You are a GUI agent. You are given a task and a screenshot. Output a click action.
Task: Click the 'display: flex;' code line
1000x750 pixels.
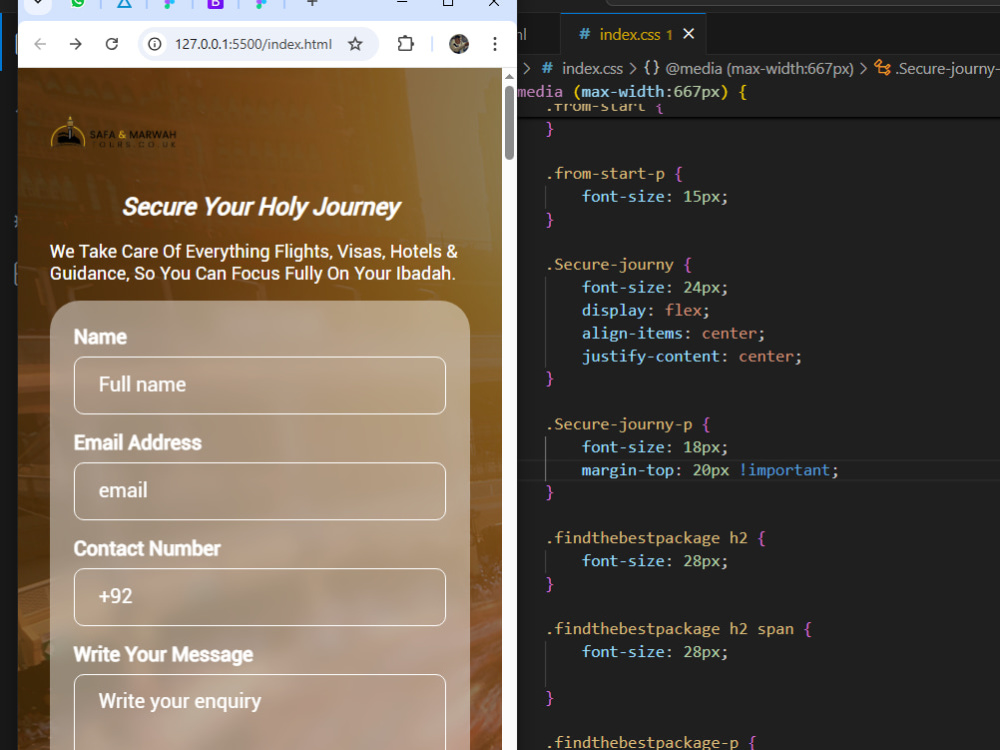[x=645, y=311]
